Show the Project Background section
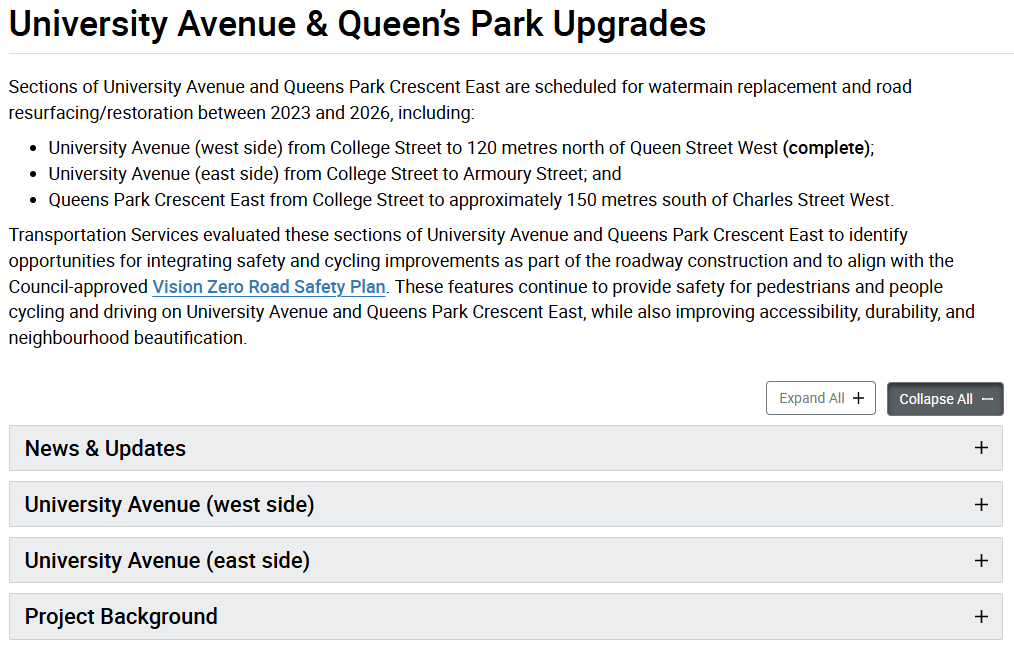The height and width of the screenshot is (651, 1014). 121,616
